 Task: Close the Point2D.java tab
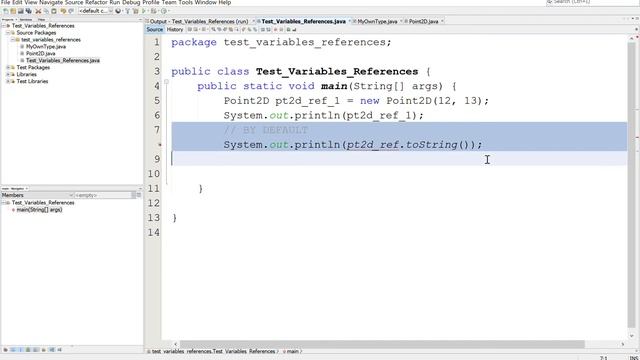(x=442, y=21)
